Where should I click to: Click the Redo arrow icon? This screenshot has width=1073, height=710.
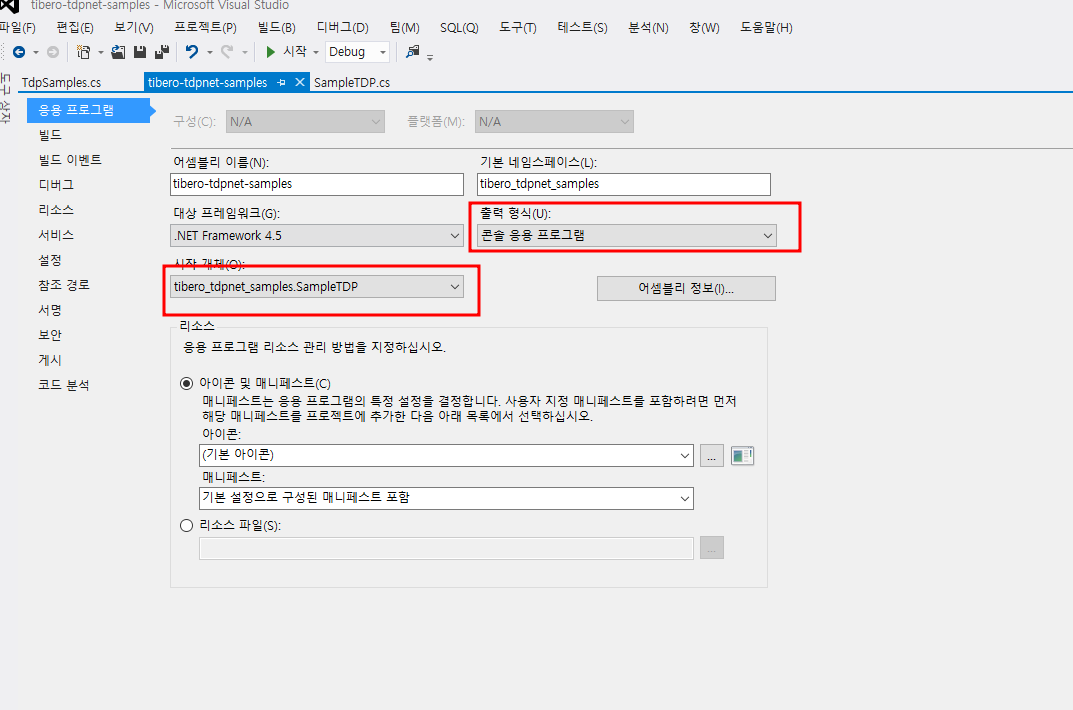[227, 52]
